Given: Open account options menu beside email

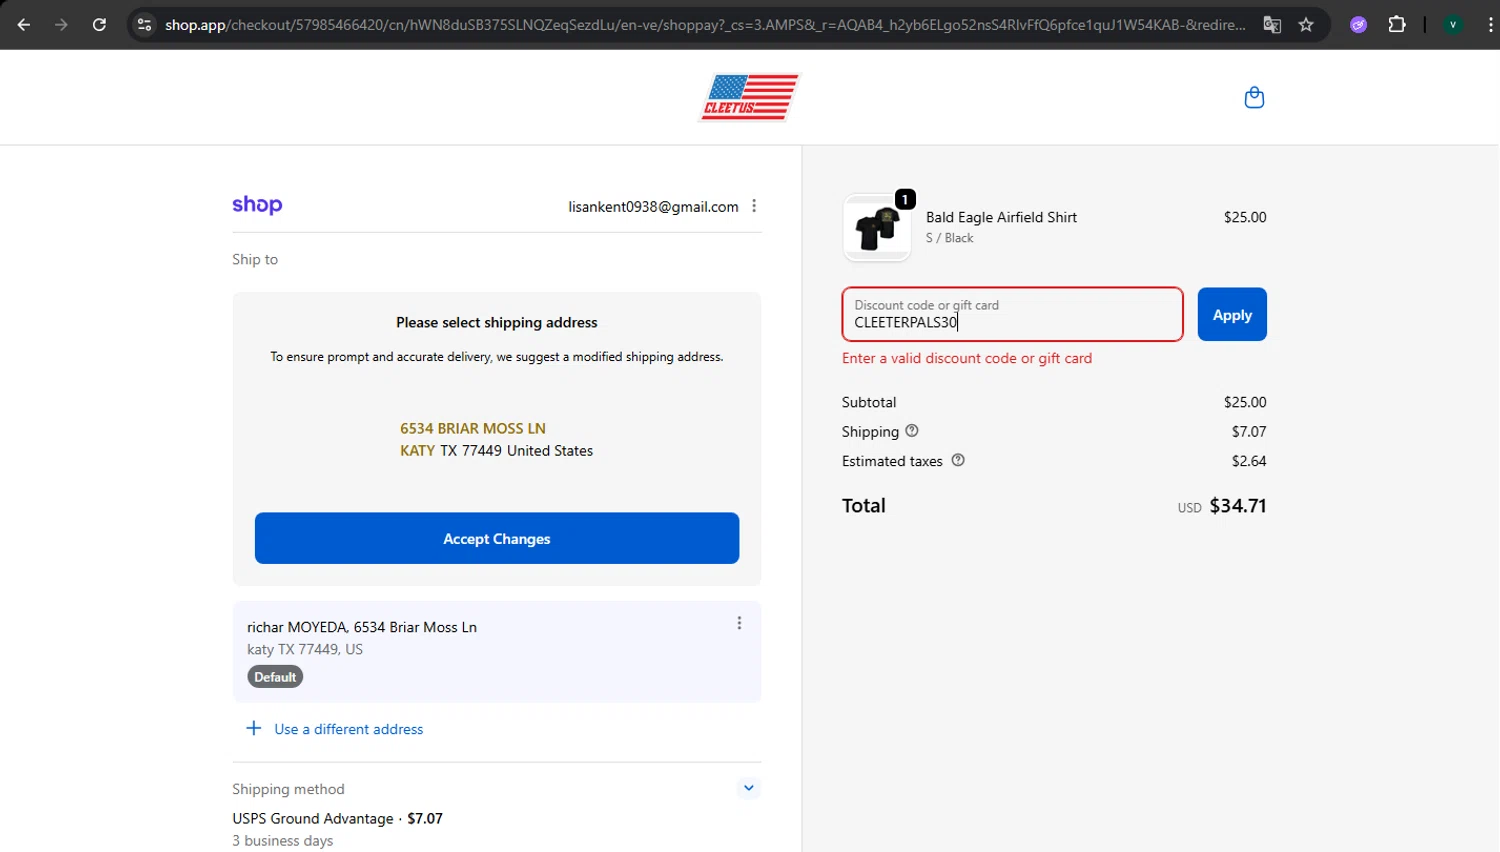Looking at the screenshot, I should [x=754, y=206].
